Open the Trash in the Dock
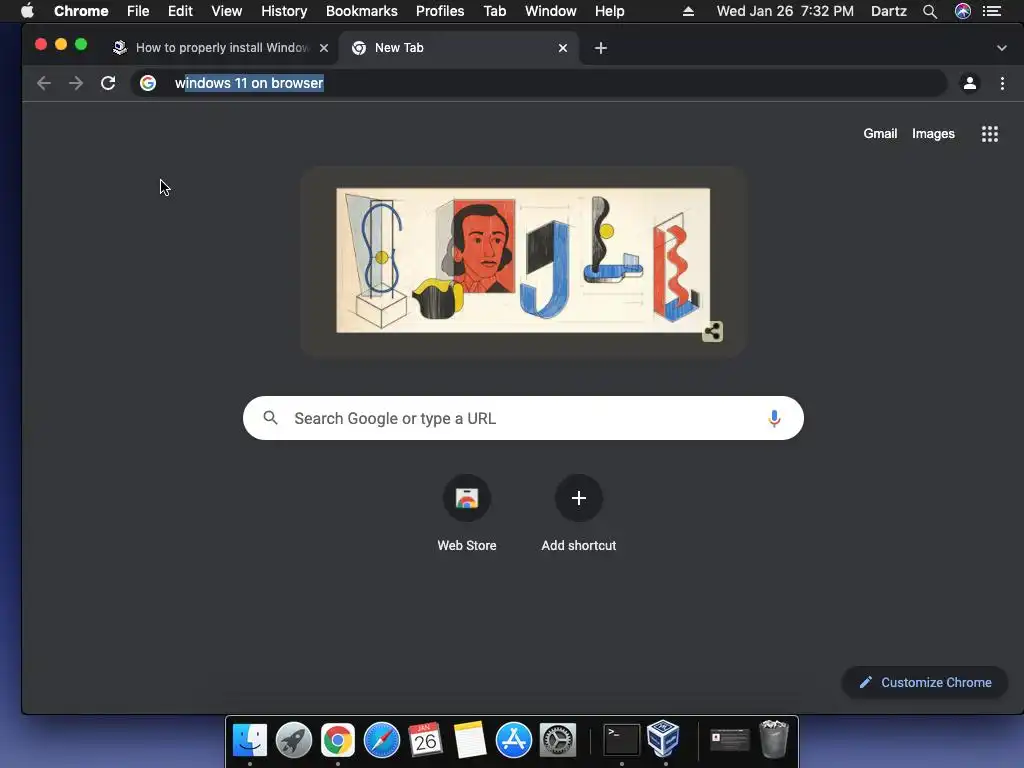 click(x=774, y=739)
